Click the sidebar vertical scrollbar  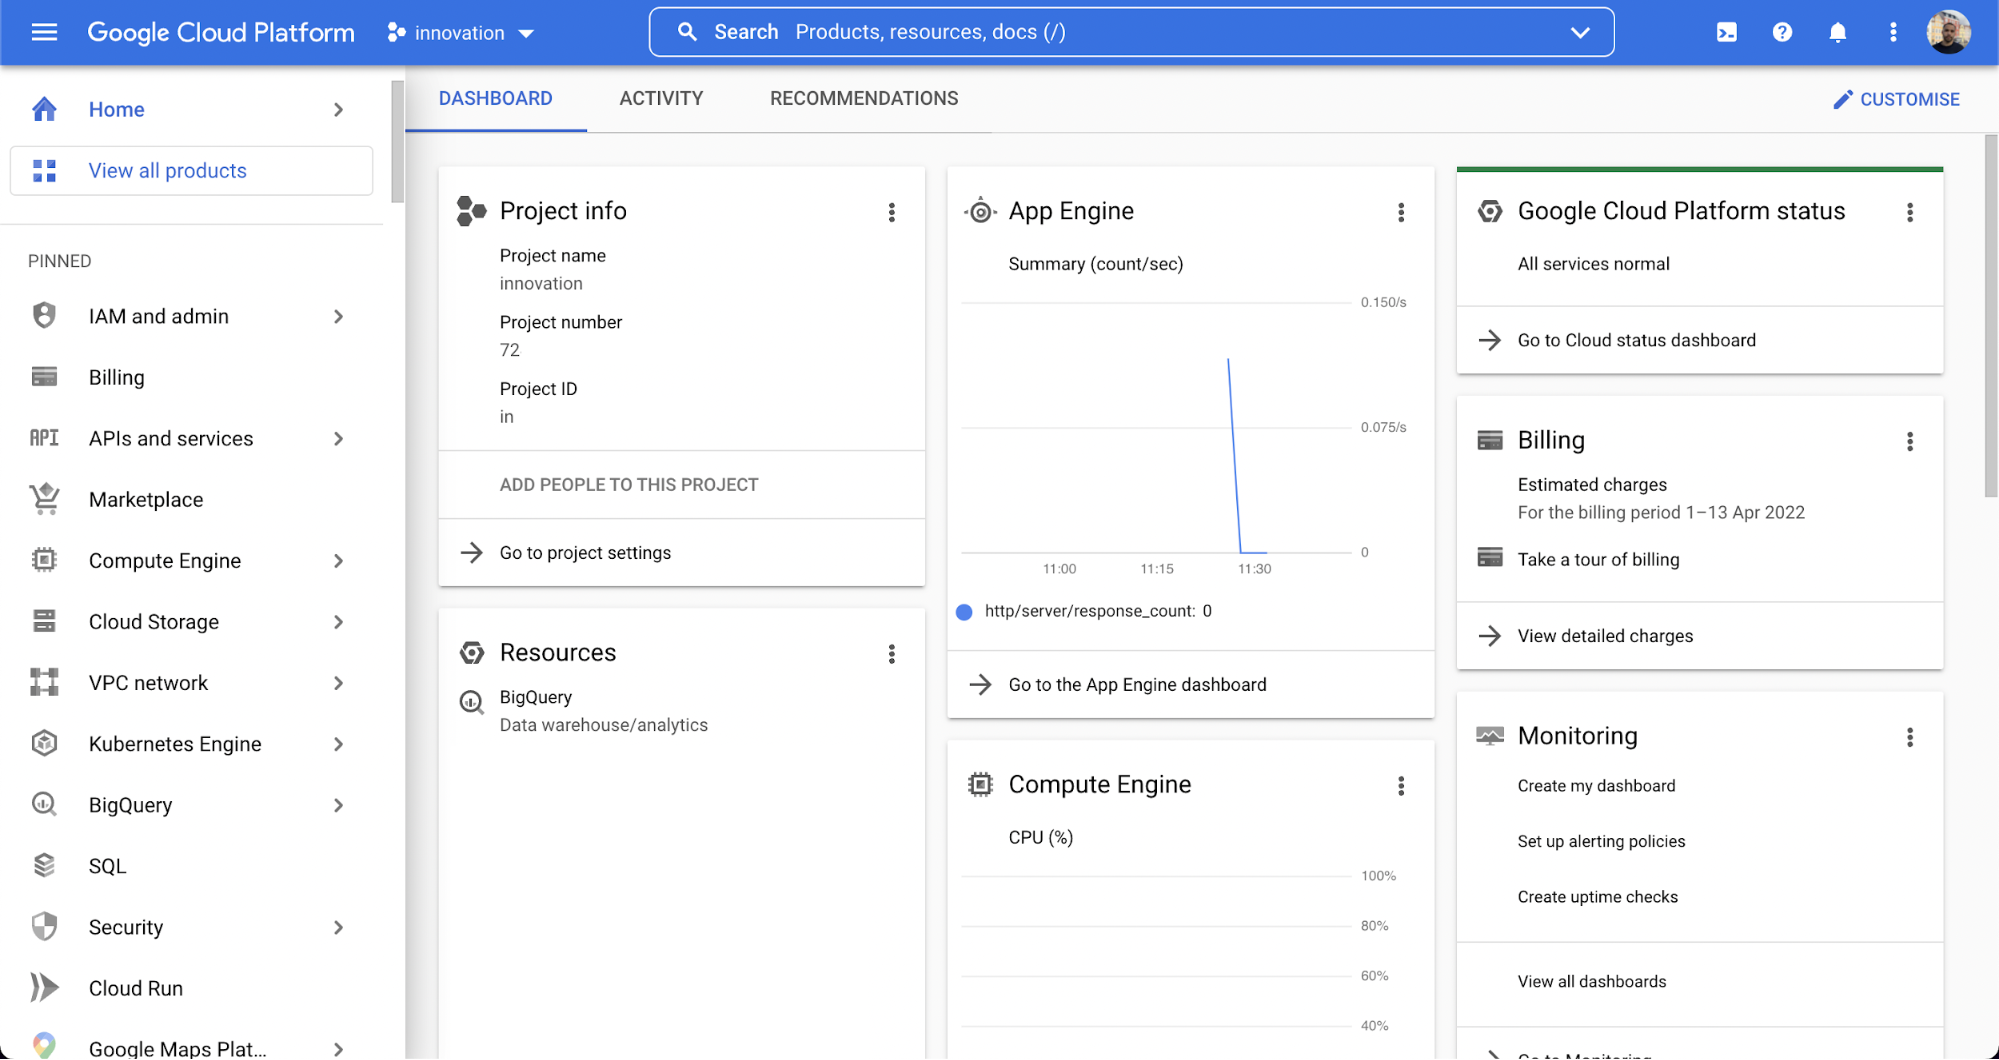click(397, 142)
